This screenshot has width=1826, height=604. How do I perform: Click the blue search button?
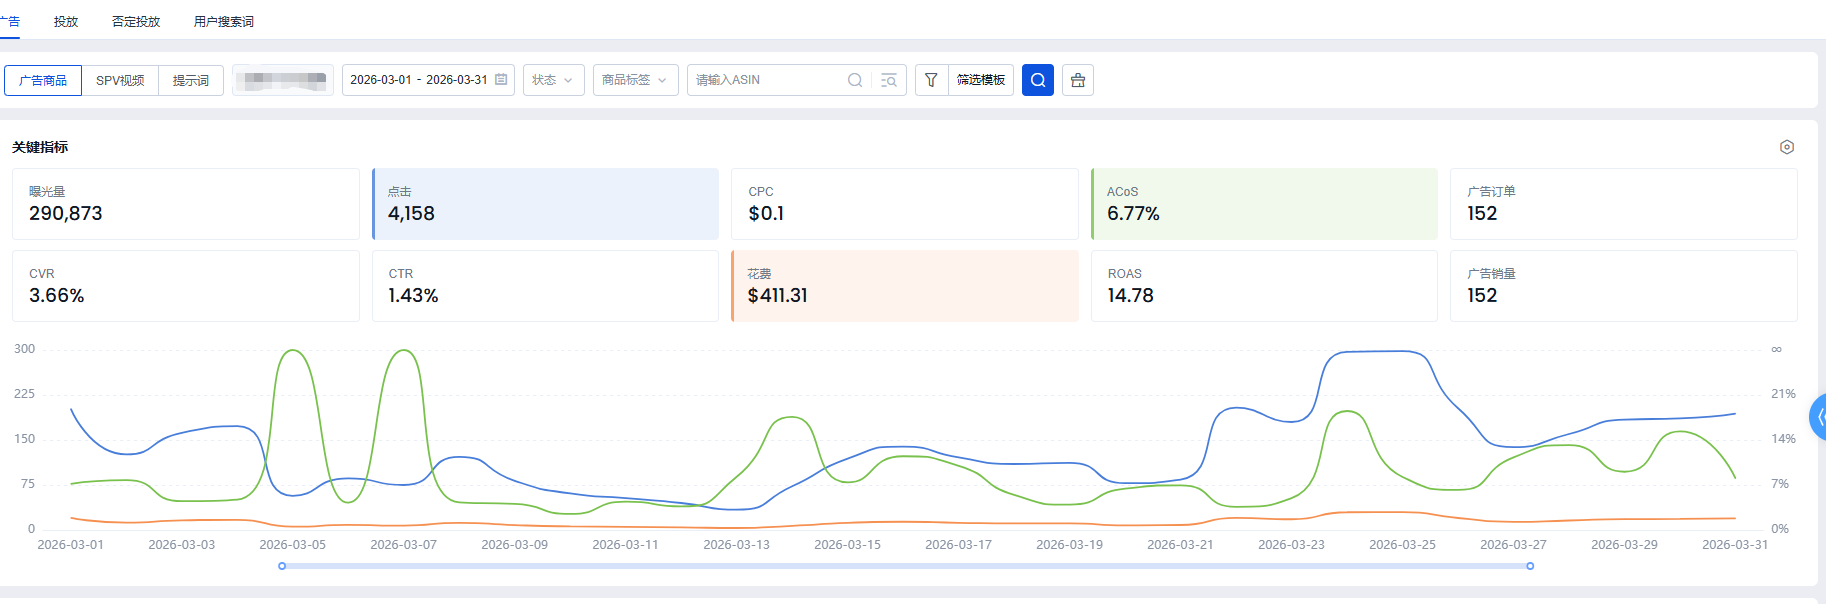point(1038,80)
